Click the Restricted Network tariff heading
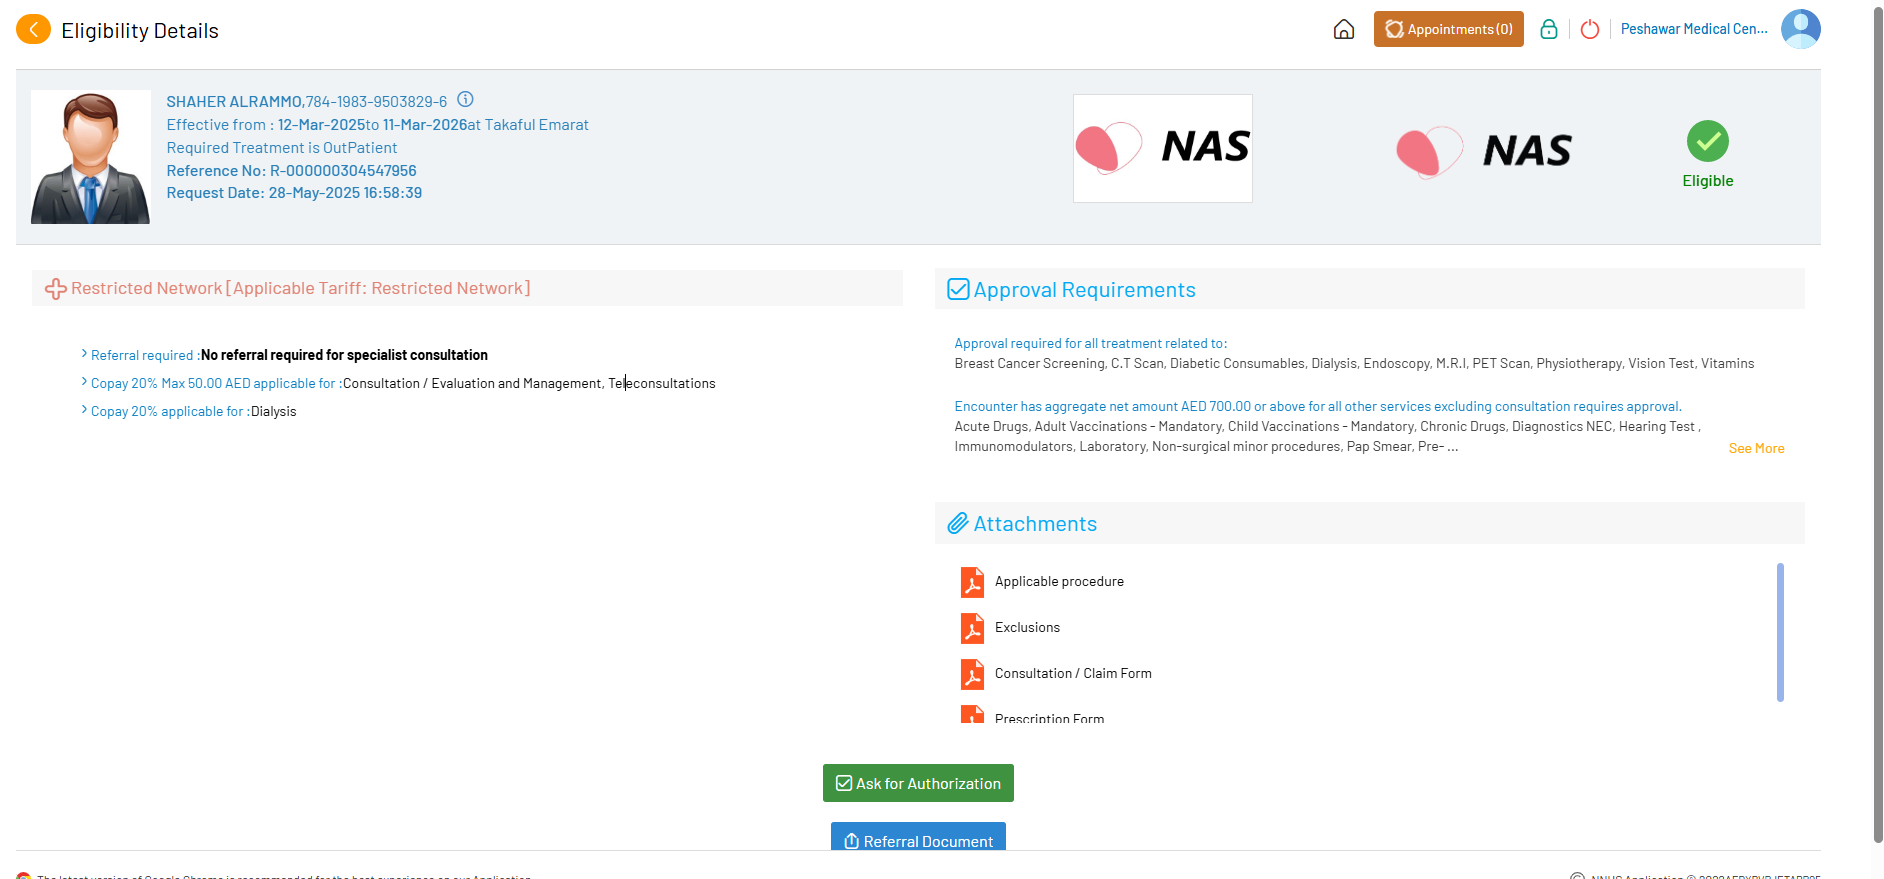Screen dimensions: 1884x879 [x=301, y=288]
